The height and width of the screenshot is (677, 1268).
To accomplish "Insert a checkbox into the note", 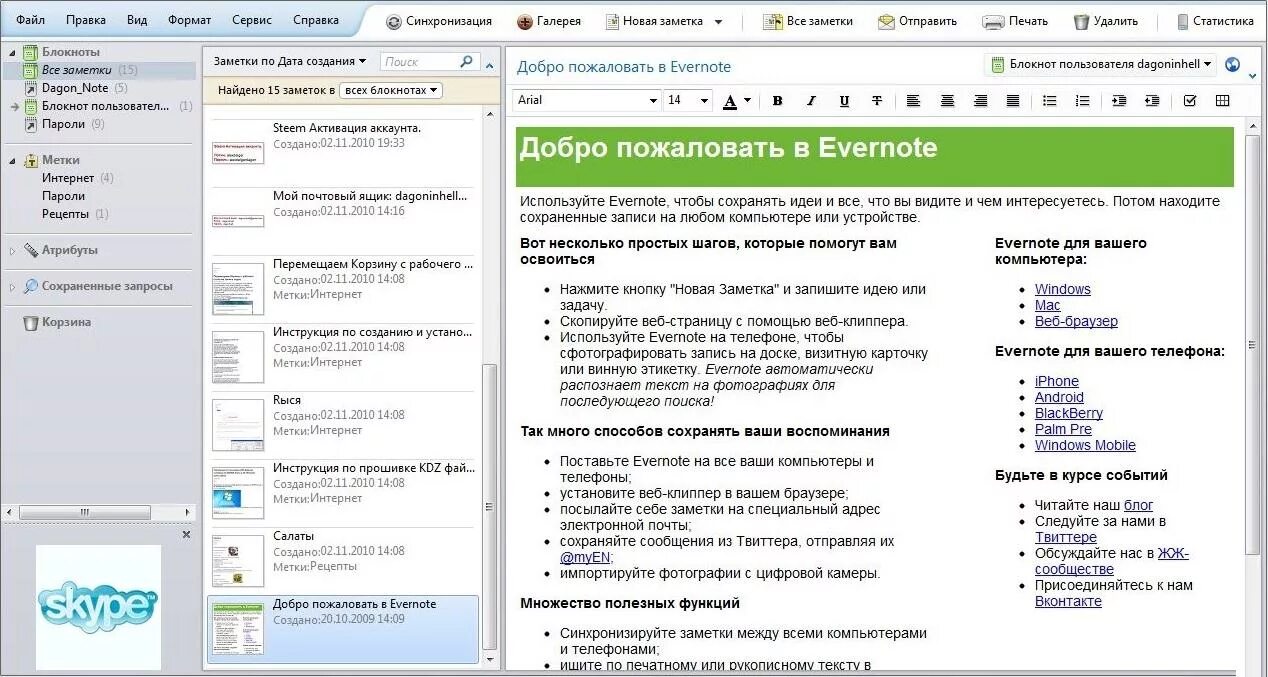I will (x=1189, y=100).
